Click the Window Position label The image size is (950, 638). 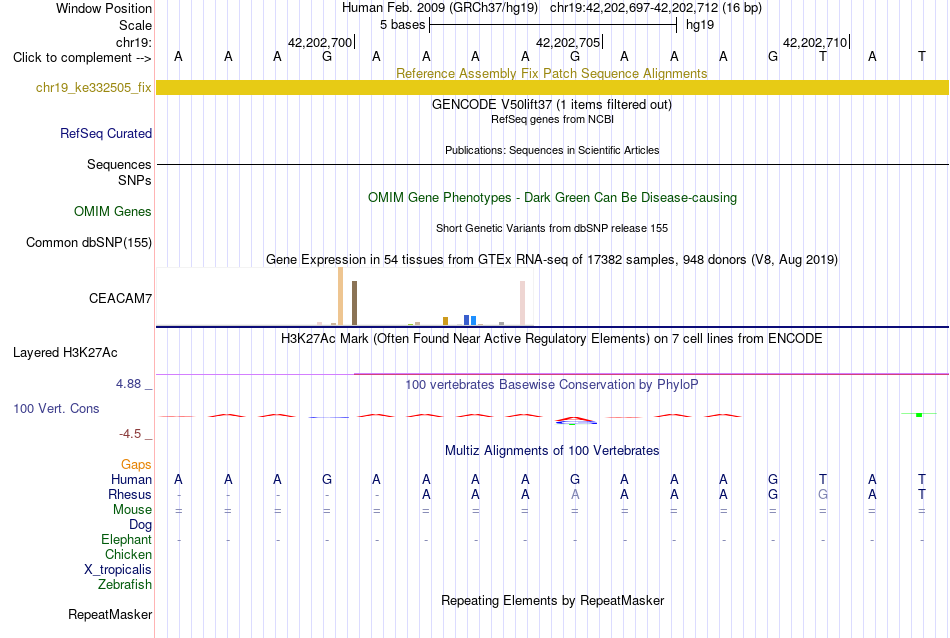point(104,8)
